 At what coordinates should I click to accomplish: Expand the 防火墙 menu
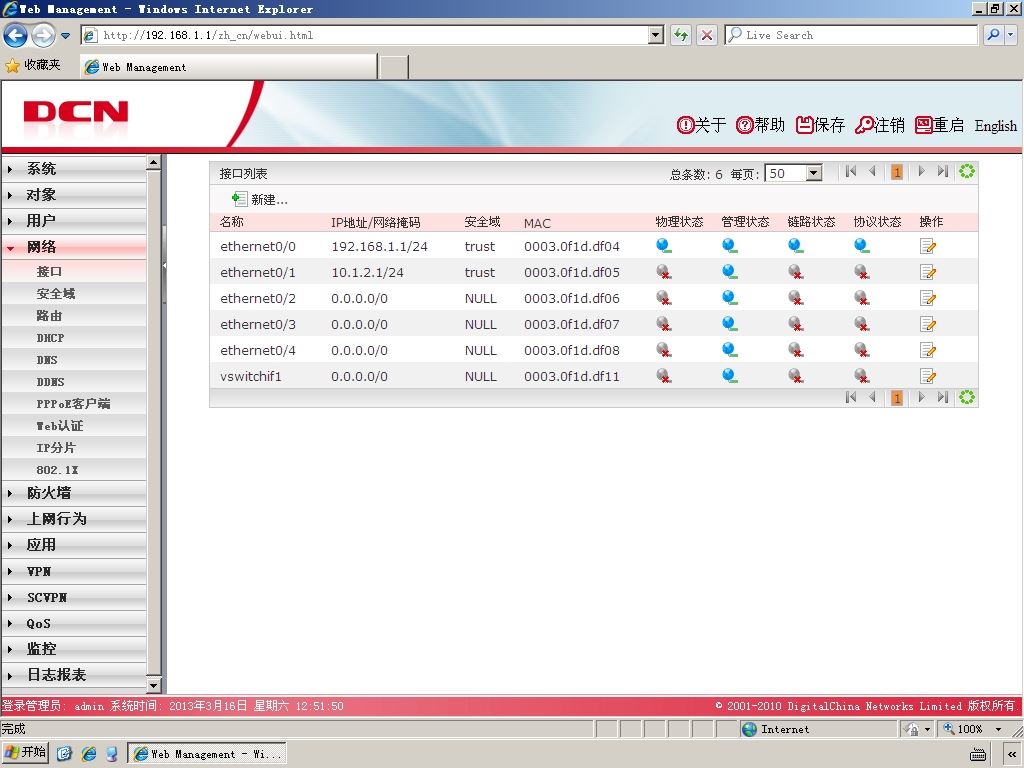click(74, 493)
